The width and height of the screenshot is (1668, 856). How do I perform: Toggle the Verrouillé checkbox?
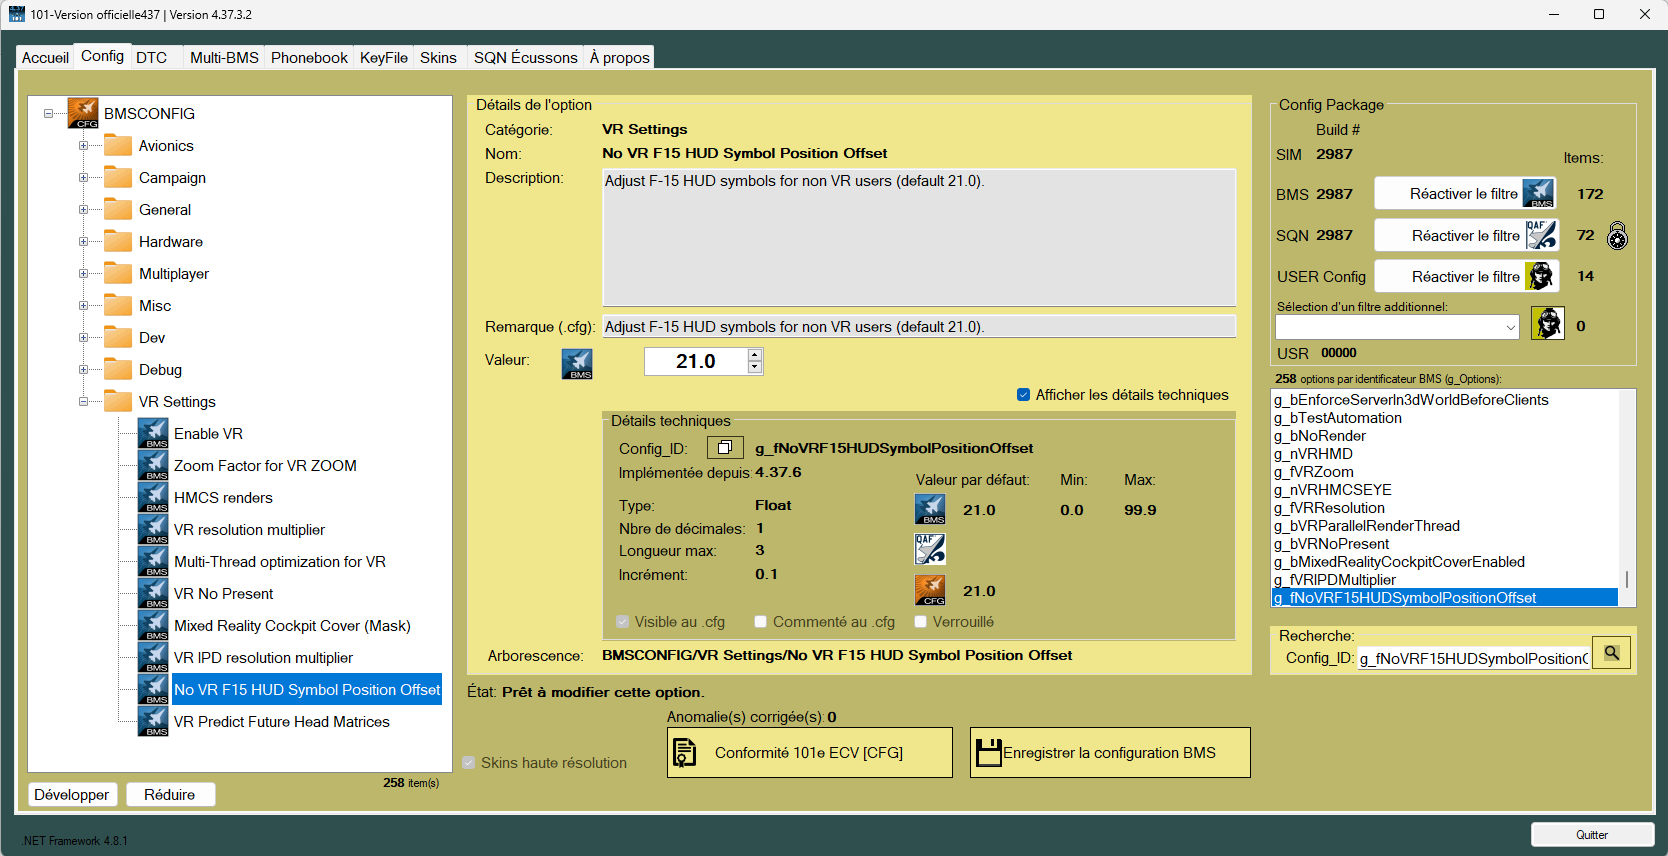click(x=920, y=622)
